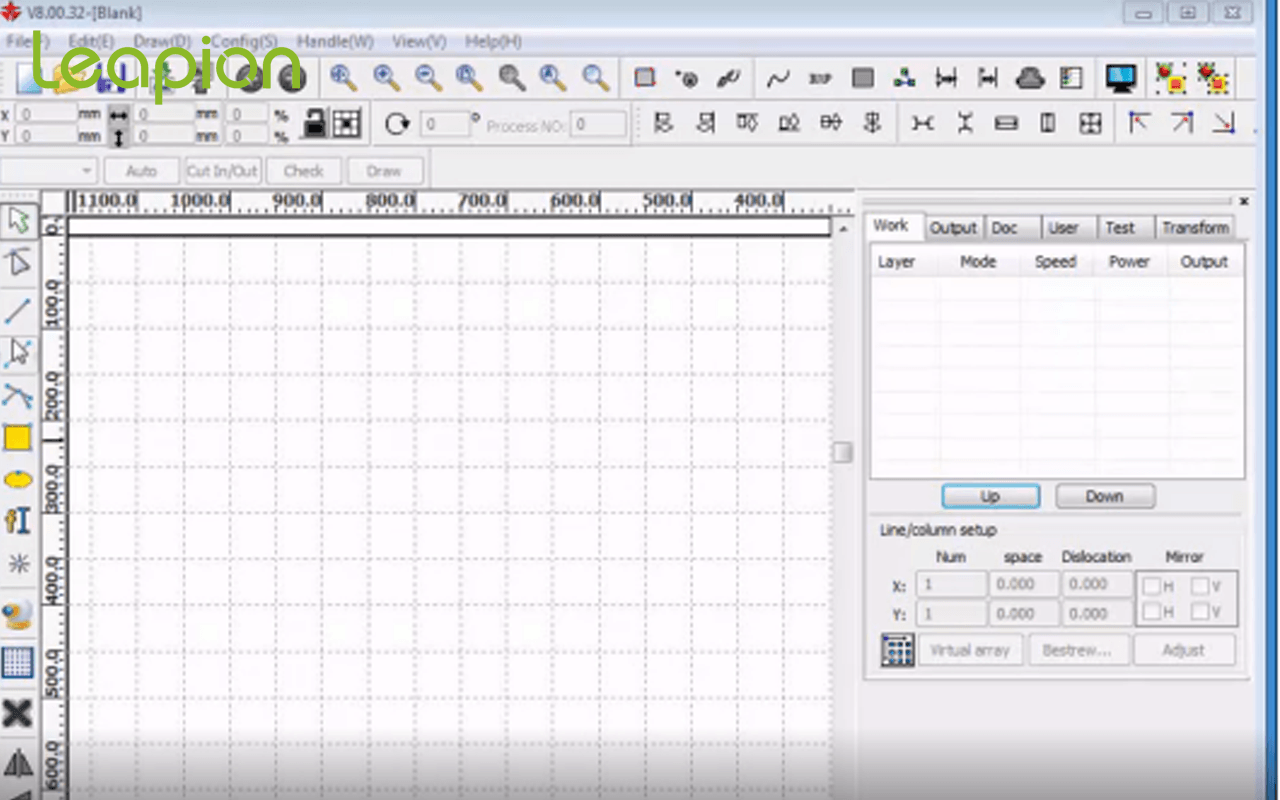Click the gray cloud-shaped toolbar icon
This screenshot has width=1280, height=800.
1030,78
